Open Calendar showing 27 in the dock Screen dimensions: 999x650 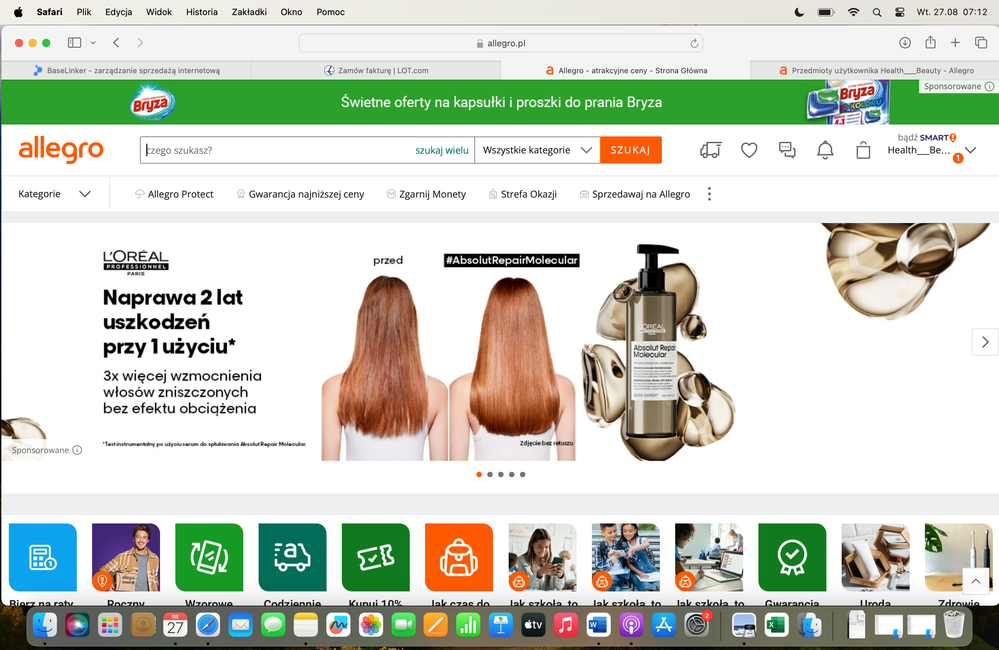click(x=175, y=626)
